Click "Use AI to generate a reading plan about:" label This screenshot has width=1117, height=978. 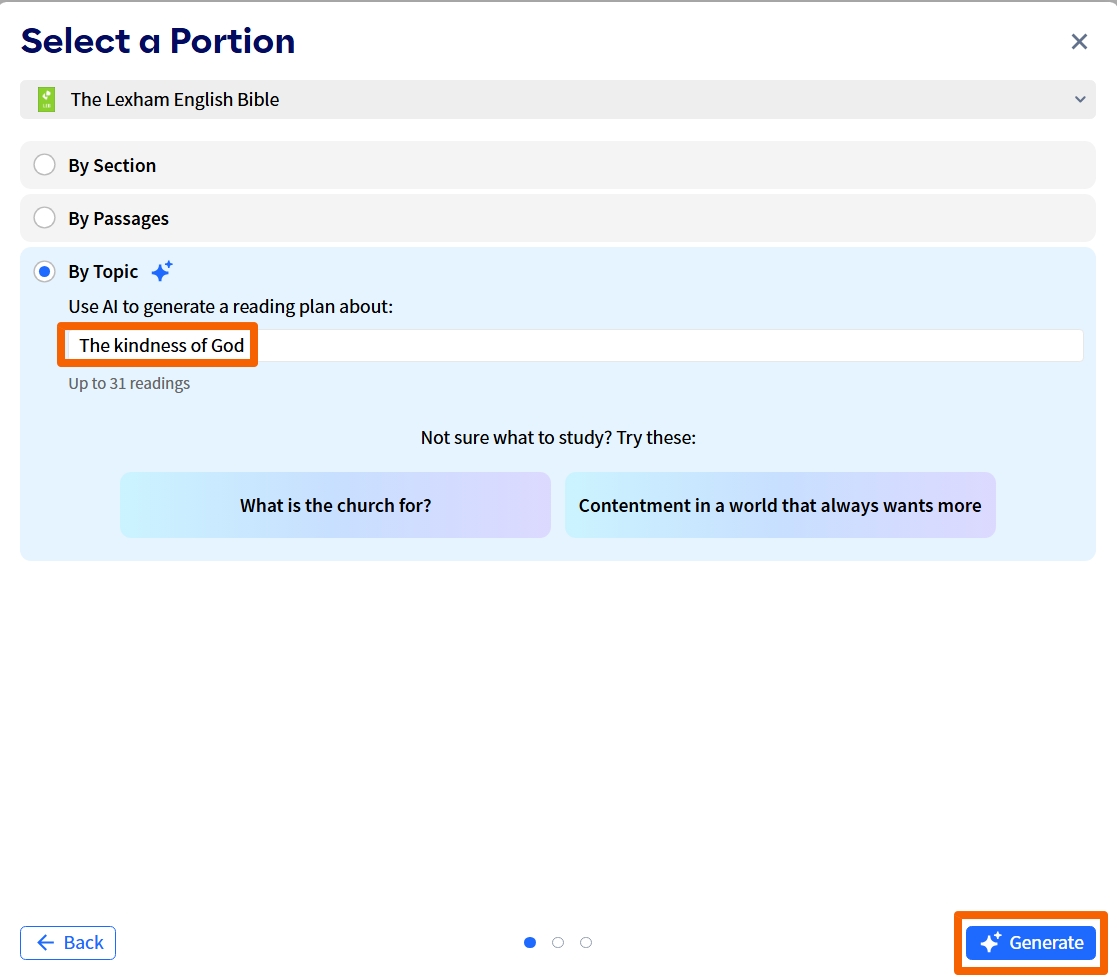pyautogui.click(x=231, y=307)
